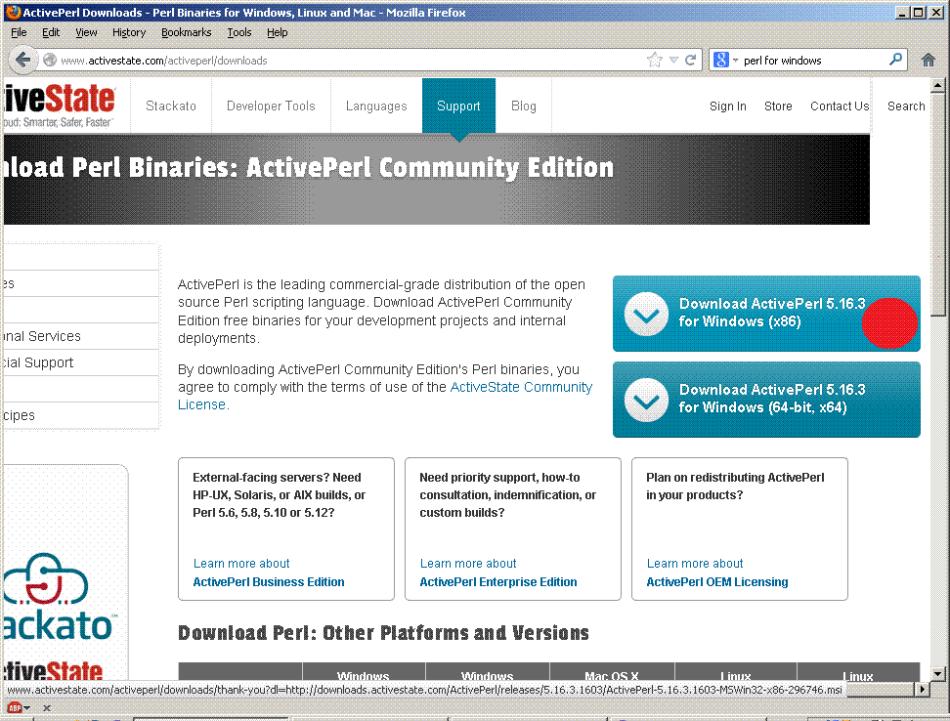Click the 'Plan on redistributing ActivePerl' text
950x721 pixels.
[735, 486]
